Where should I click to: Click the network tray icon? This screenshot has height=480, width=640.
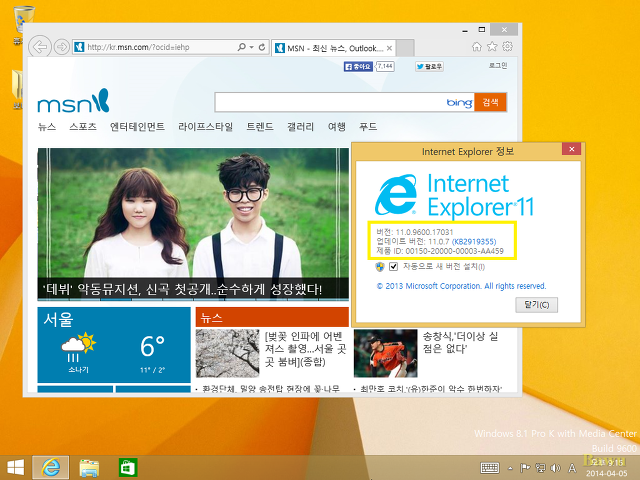(540, 468)
